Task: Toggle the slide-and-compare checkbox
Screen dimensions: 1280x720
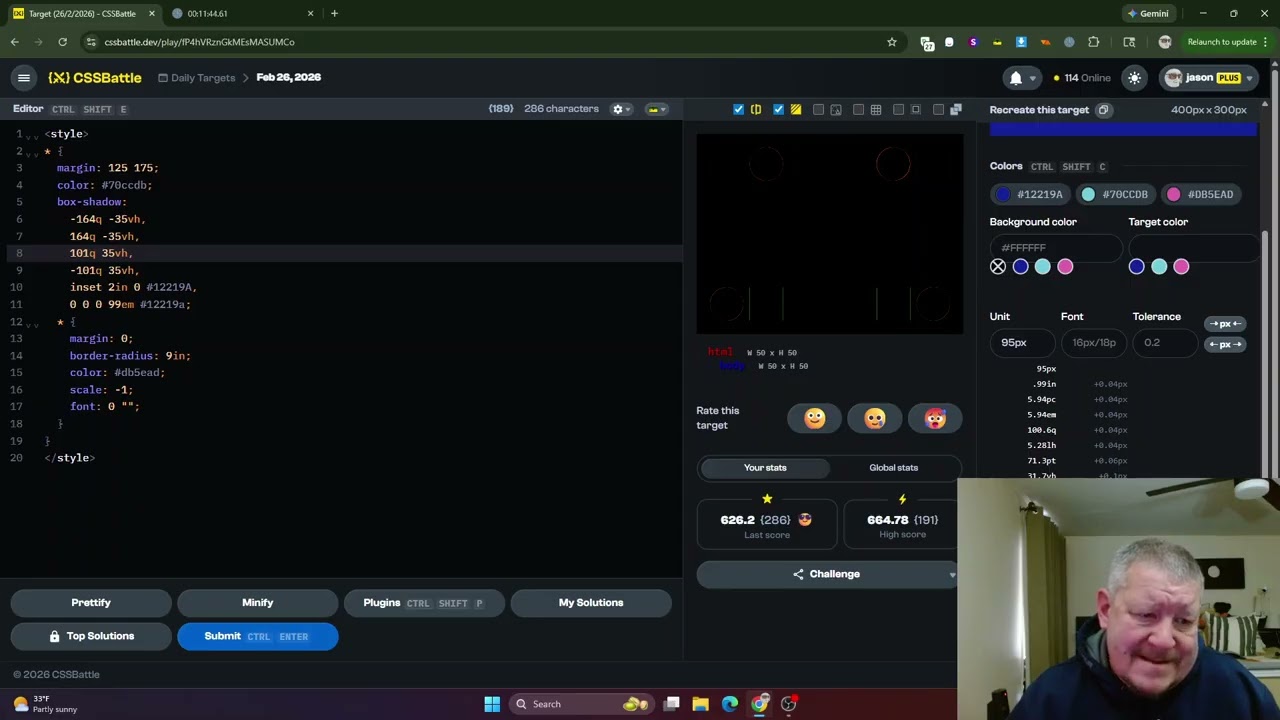Action: [738, 109]
